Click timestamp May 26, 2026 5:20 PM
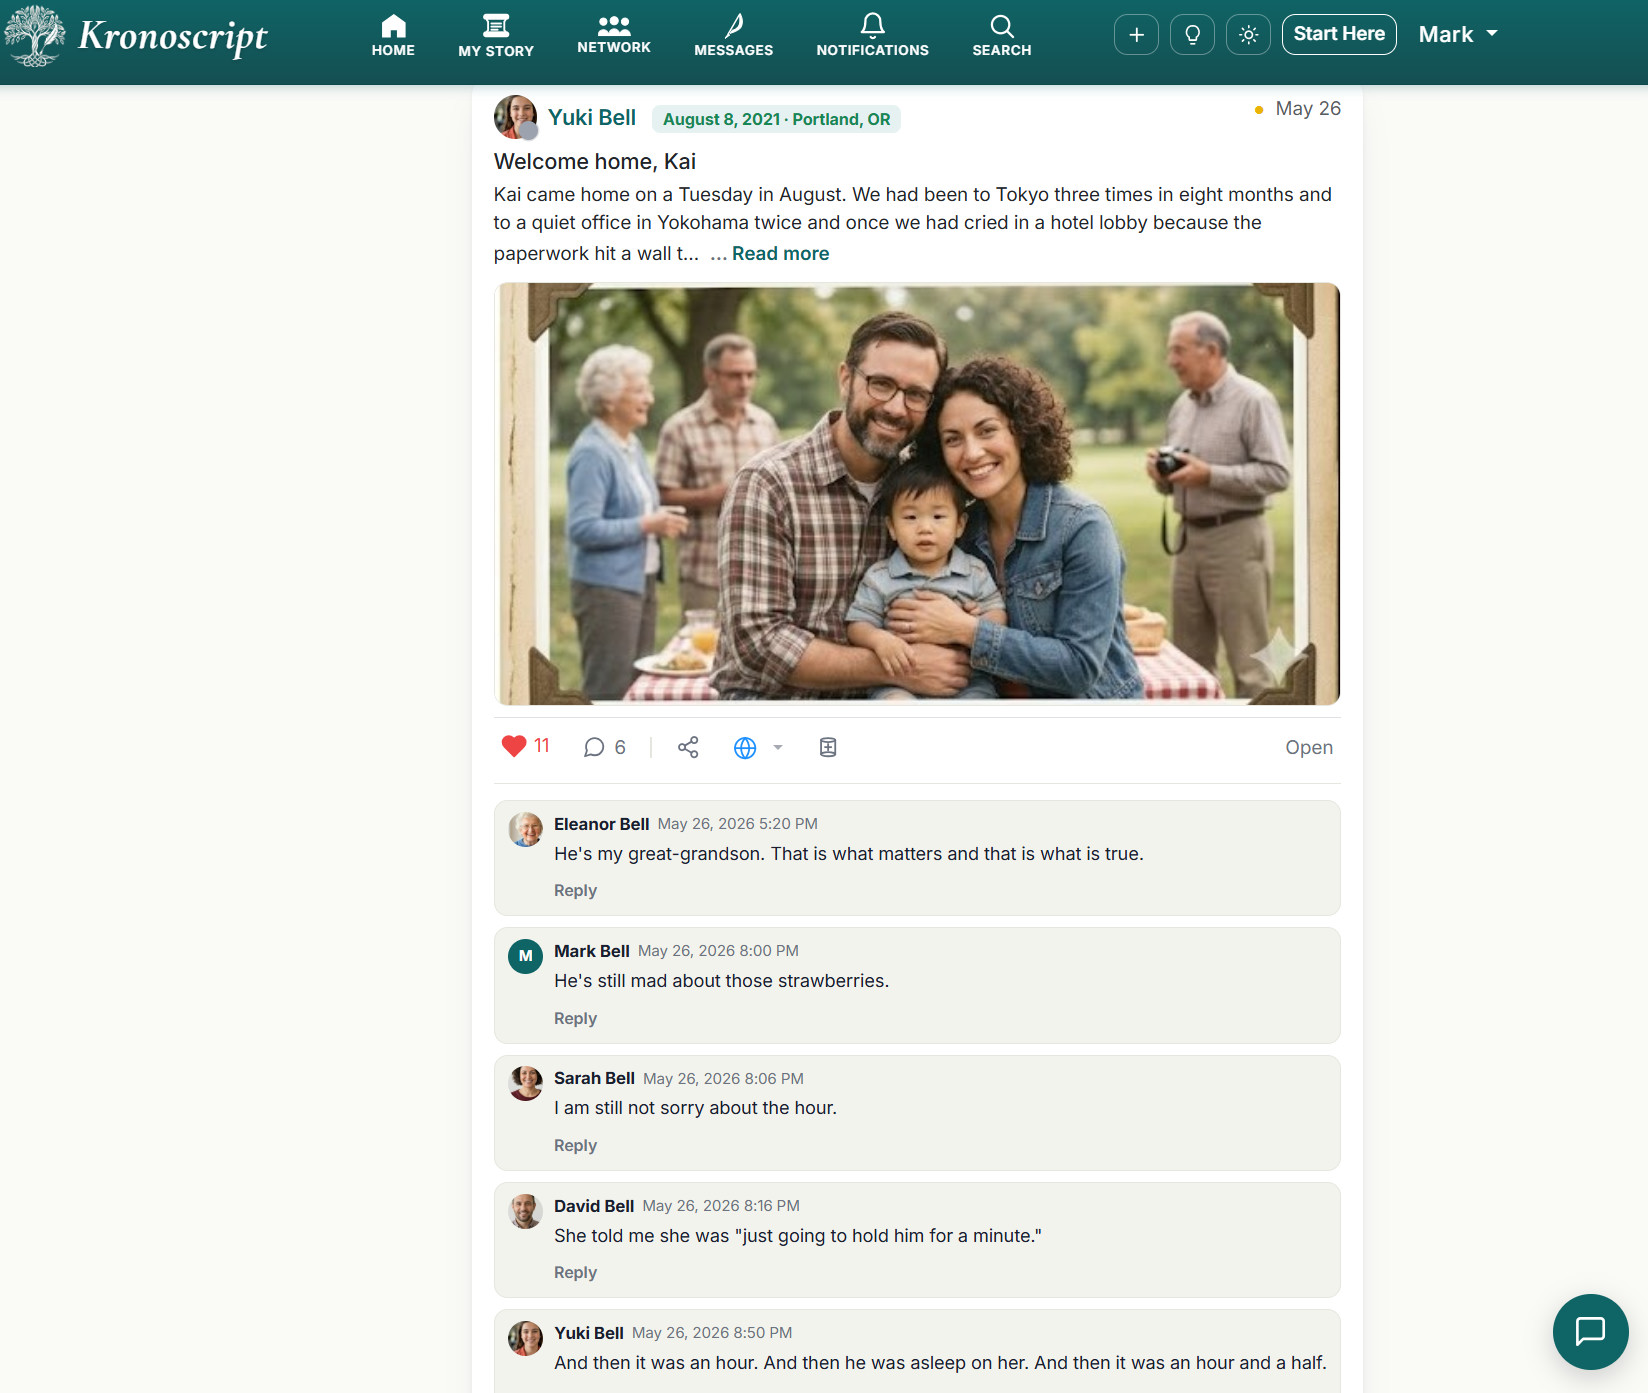Image resolution: width=1648 pixels, height=1393 pixels. pyautogui.click(x=738, y=824)
